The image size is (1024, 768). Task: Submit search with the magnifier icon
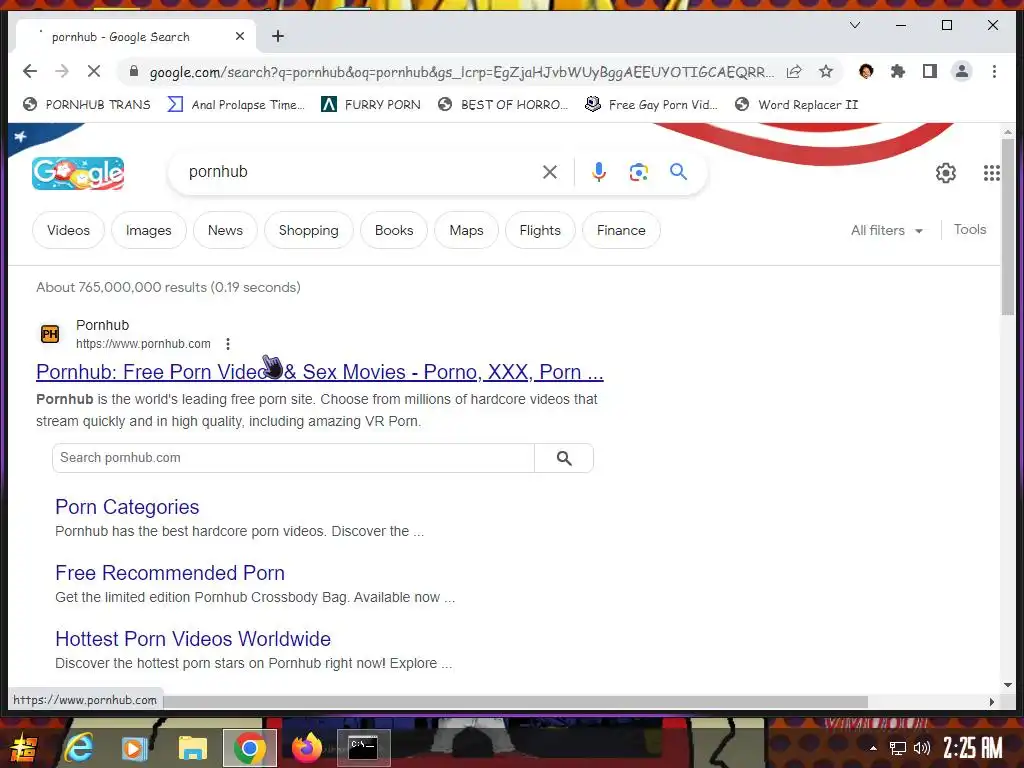coord(679,172)
